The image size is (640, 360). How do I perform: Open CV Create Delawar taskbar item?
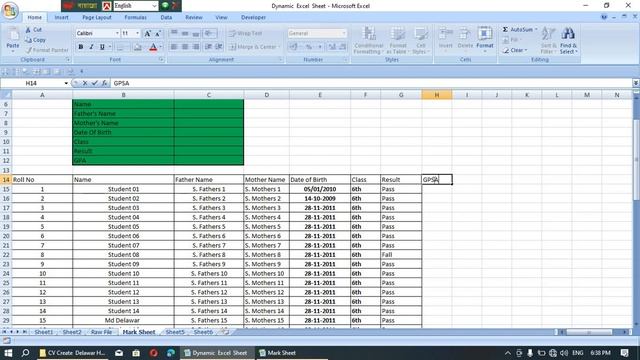(x=73, y=353)
